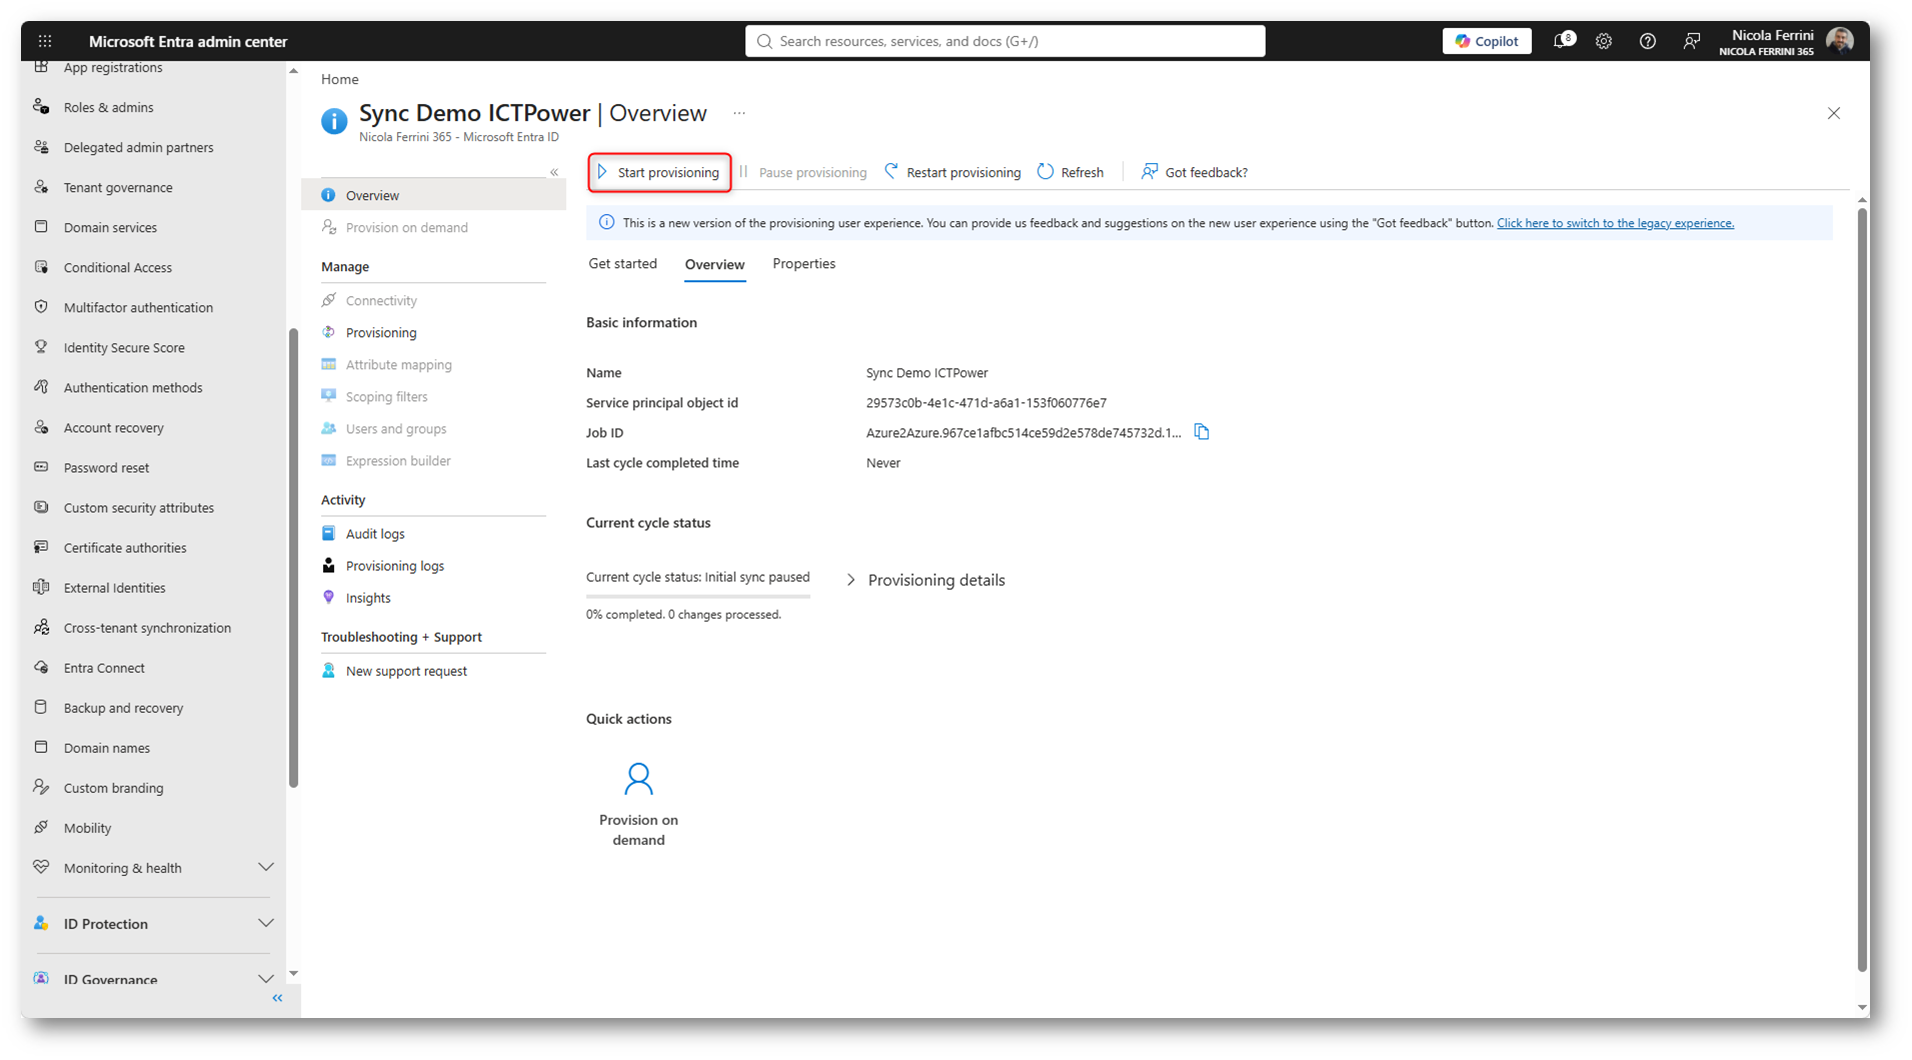1912x1060 pixels.
Task: Go to the Home breadcrumb
Action: (340, 79)
